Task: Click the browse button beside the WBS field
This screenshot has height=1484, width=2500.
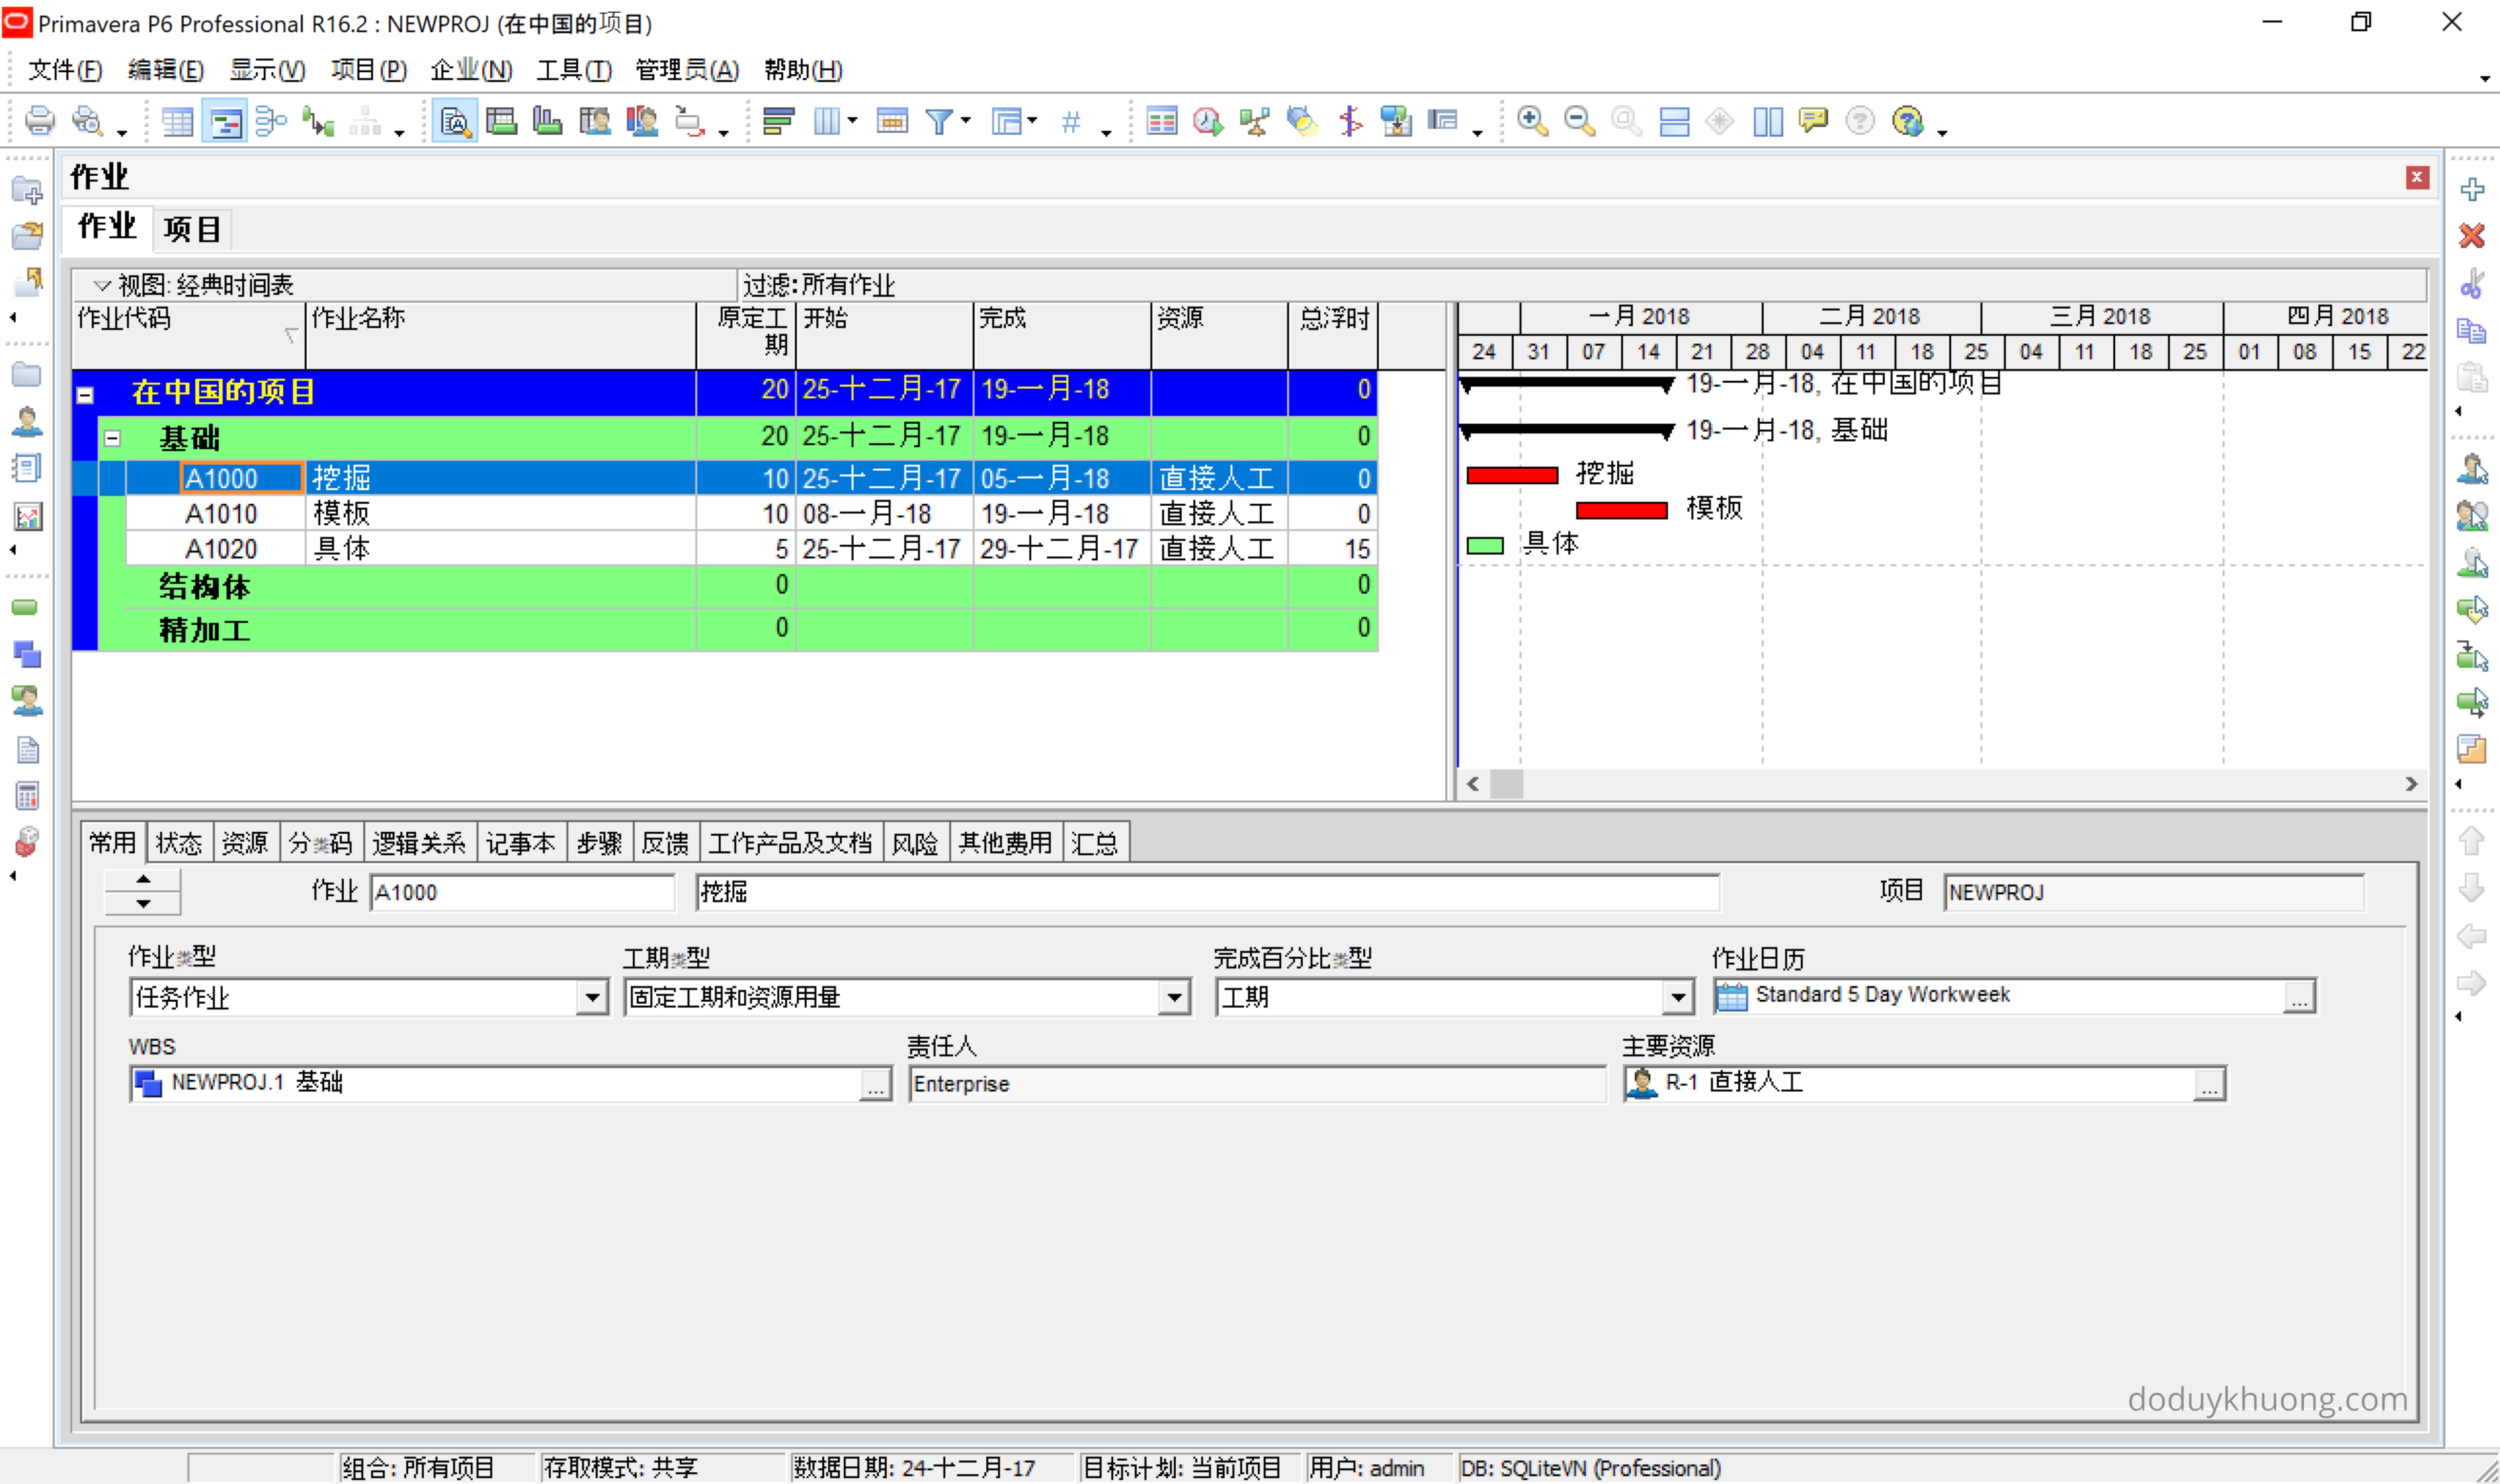Action: click(875, 1084)
